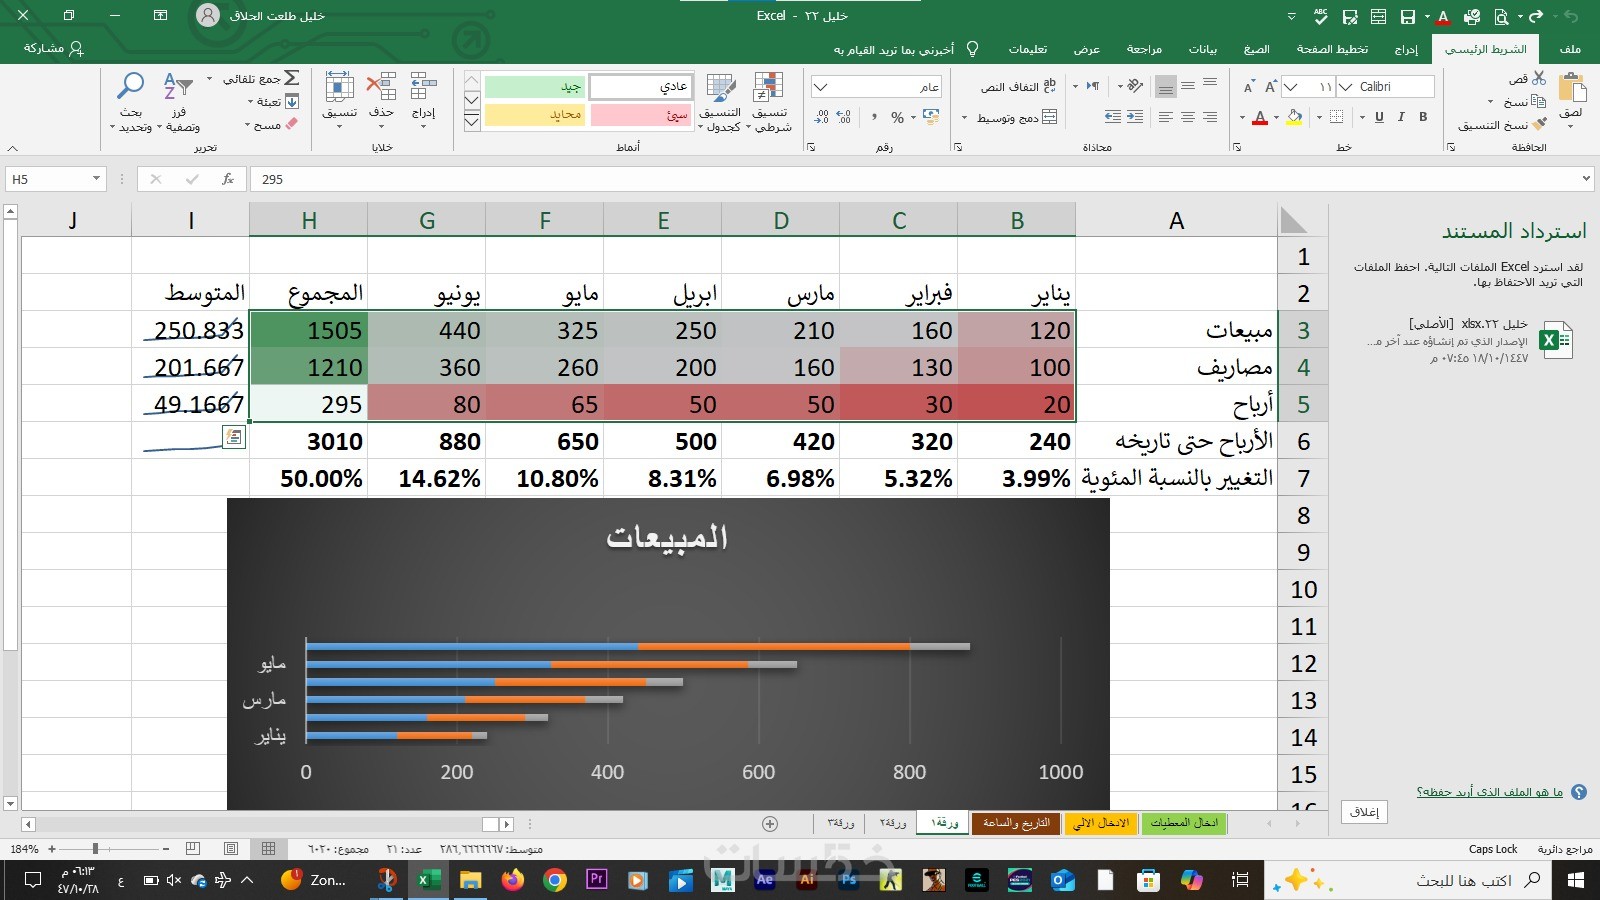Click the Wrap Text (التفاف النص) icon
The width and height of the screenshot is (1600, 900).
pyautogui.click(x=1049, y=87)
